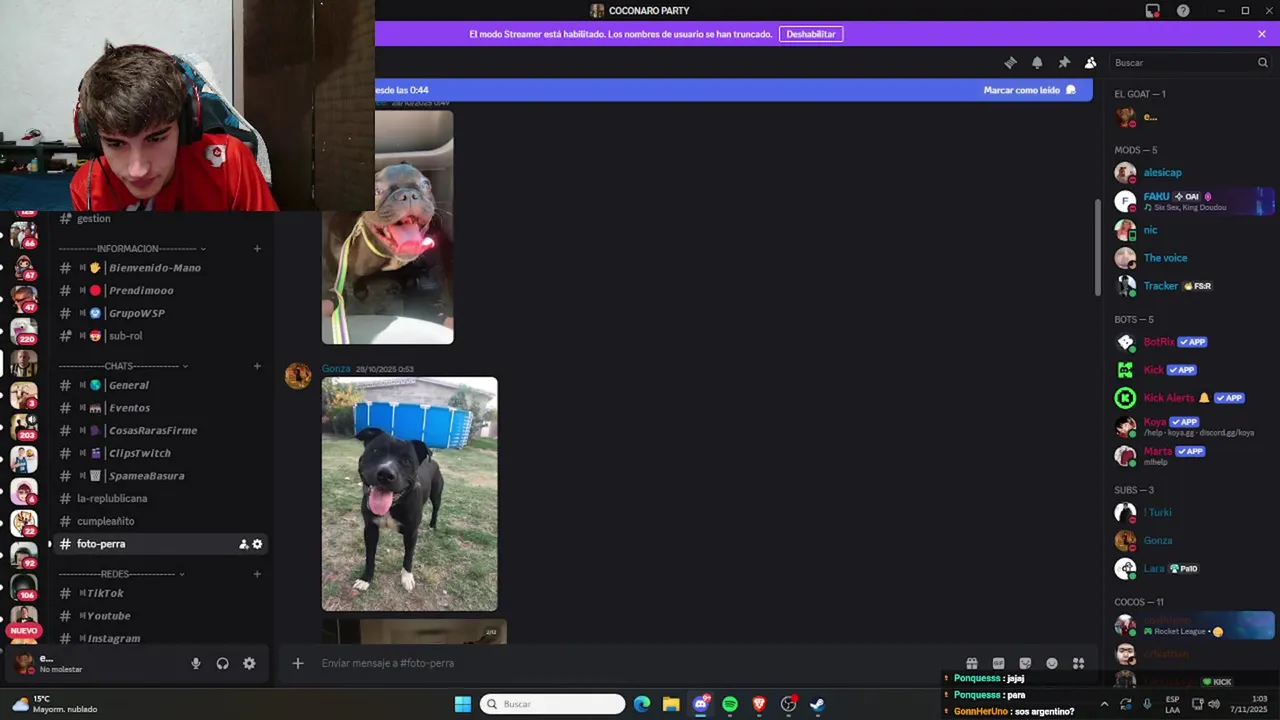Select member alesicap in MODS list

1190,173
